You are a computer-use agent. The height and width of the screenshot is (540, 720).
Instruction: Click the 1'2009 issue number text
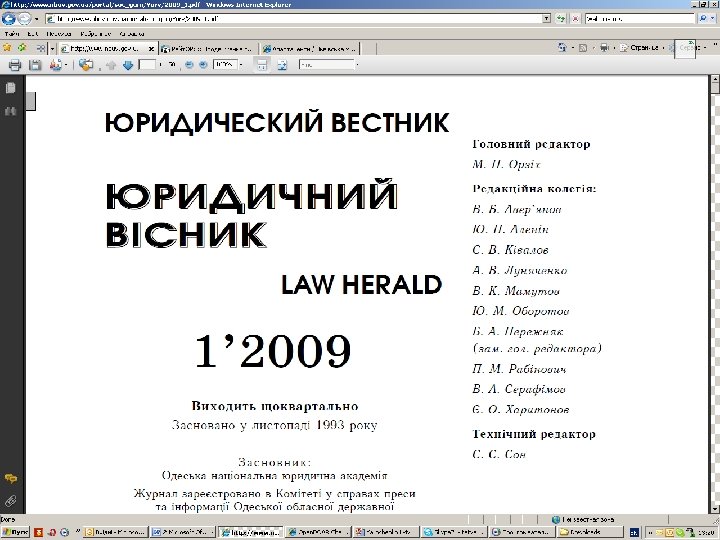(x=273, y=351)
